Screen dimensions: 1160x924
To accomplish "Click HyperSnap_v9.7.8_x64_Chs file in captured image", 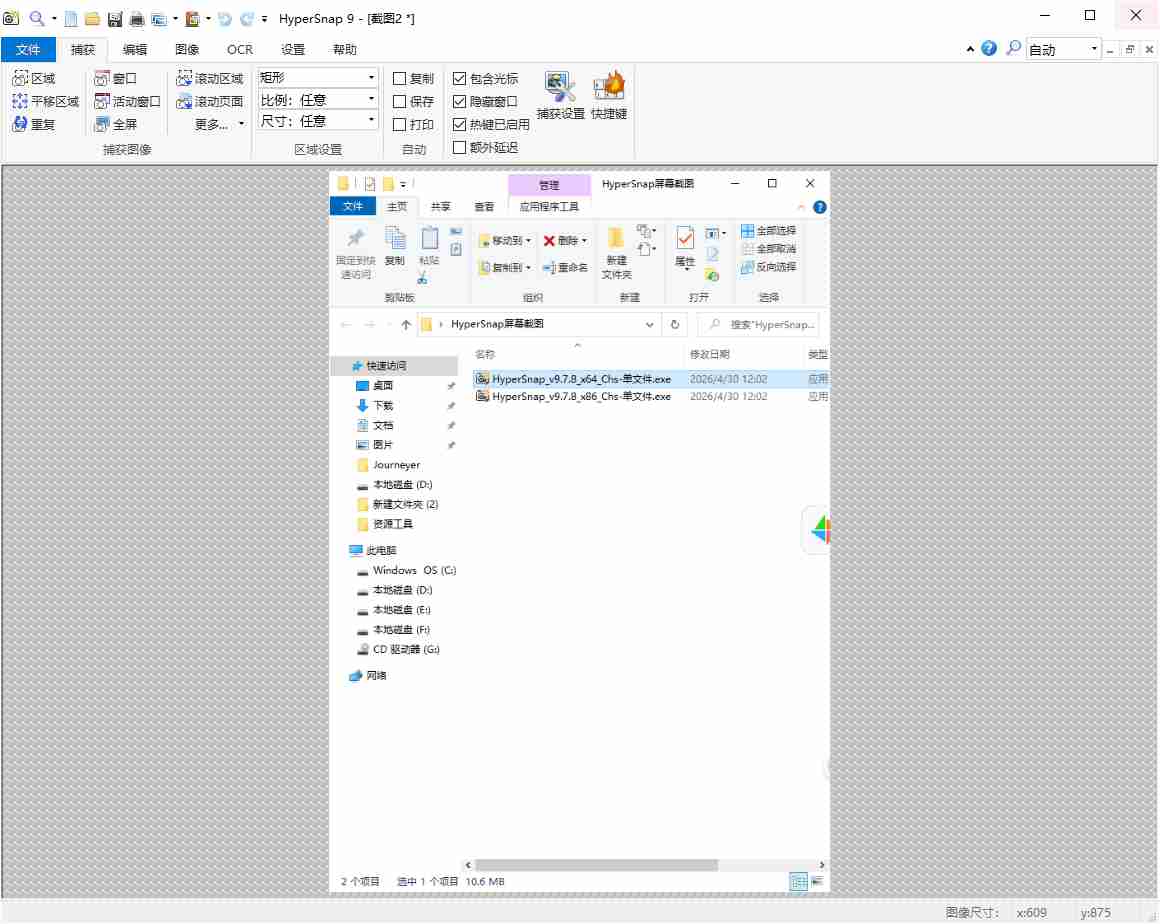I will click(x=581, y=379).
